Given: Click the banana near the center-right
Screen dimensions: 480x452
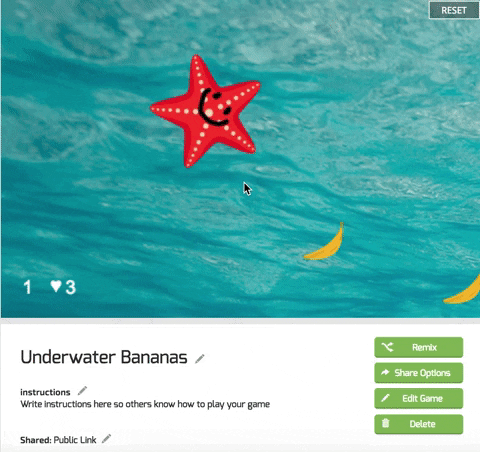Looking at the screenshot, I should (x=325, y=242).
